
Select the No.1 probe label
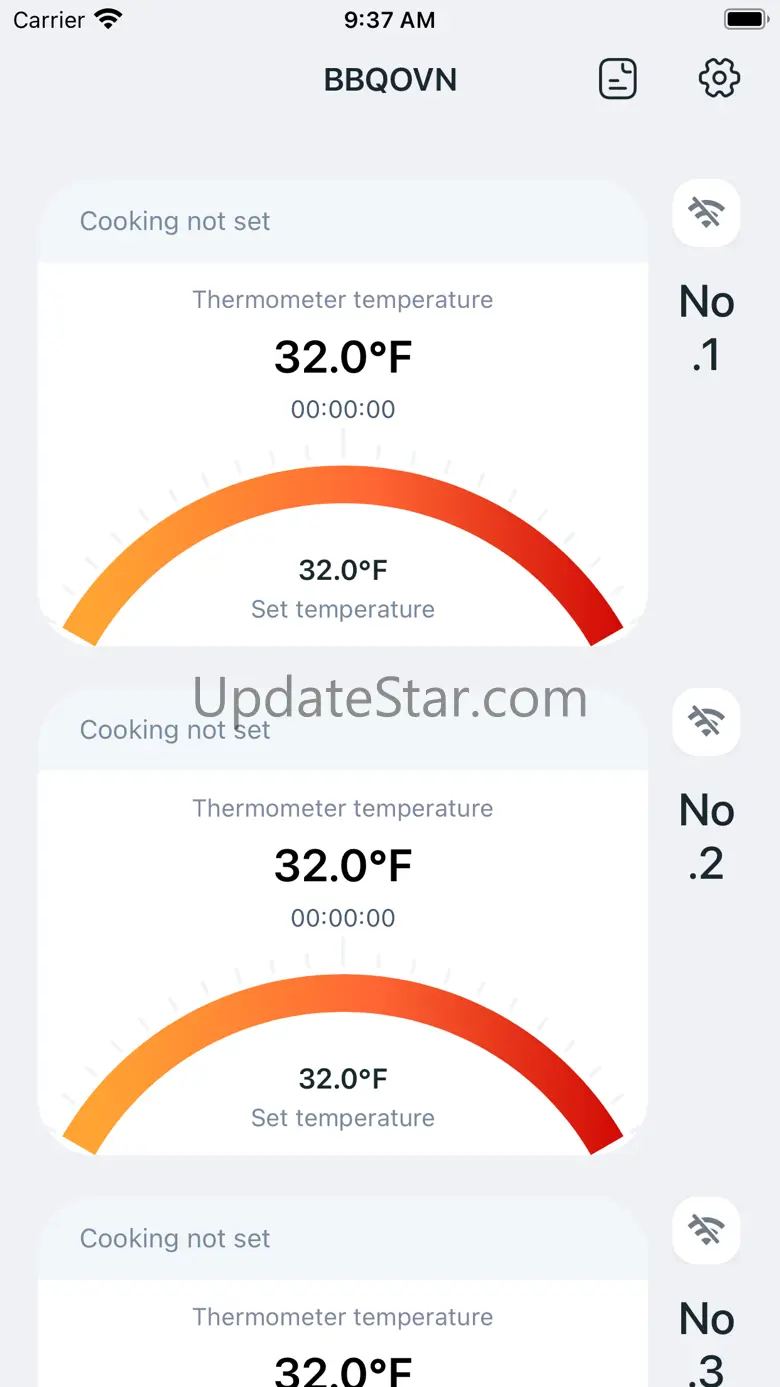click(707, 328)
